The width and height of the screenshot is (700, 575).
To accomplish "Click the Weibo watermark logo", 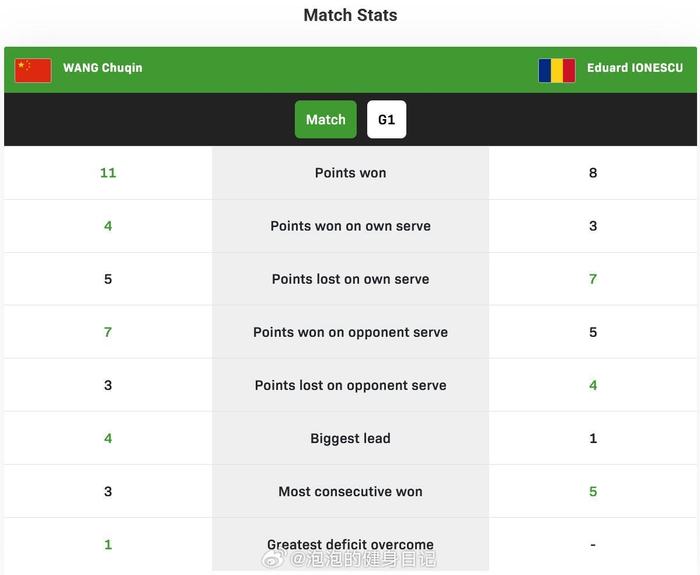I will coord(273,559).
